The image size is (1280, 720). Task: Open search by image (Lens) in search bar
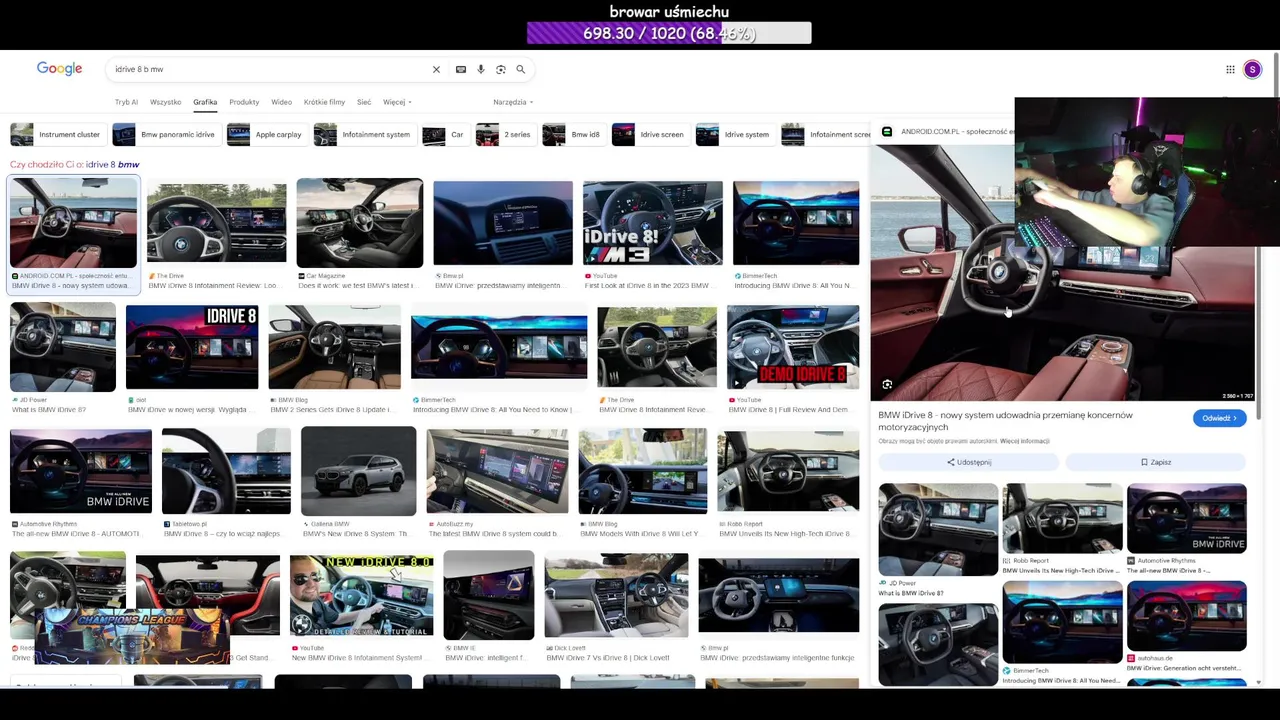click(501, 69)
